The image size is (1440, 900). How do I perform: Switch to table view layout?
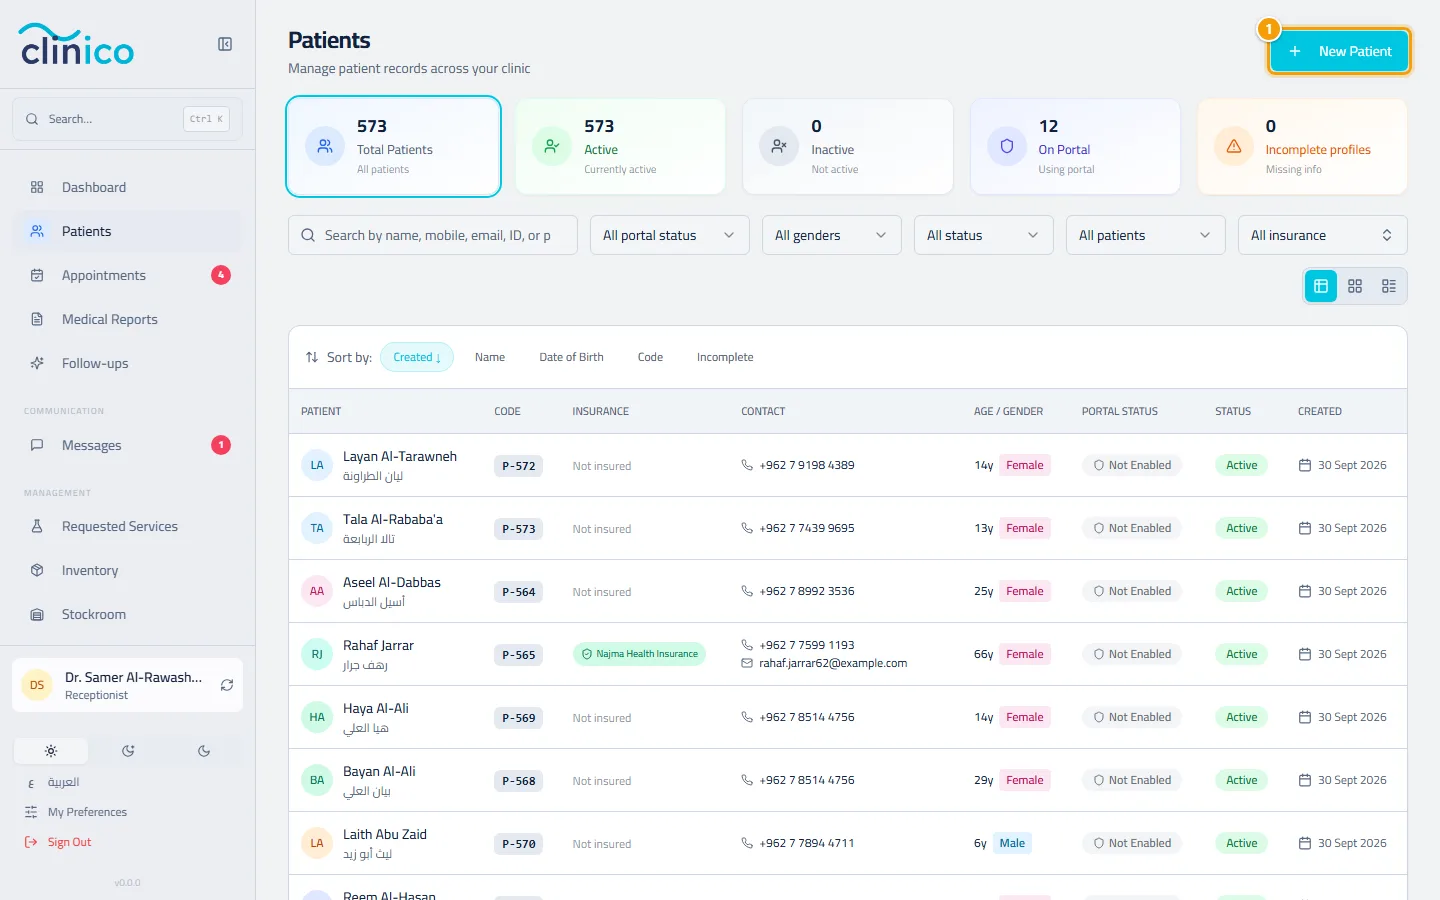pos(1321,286)
